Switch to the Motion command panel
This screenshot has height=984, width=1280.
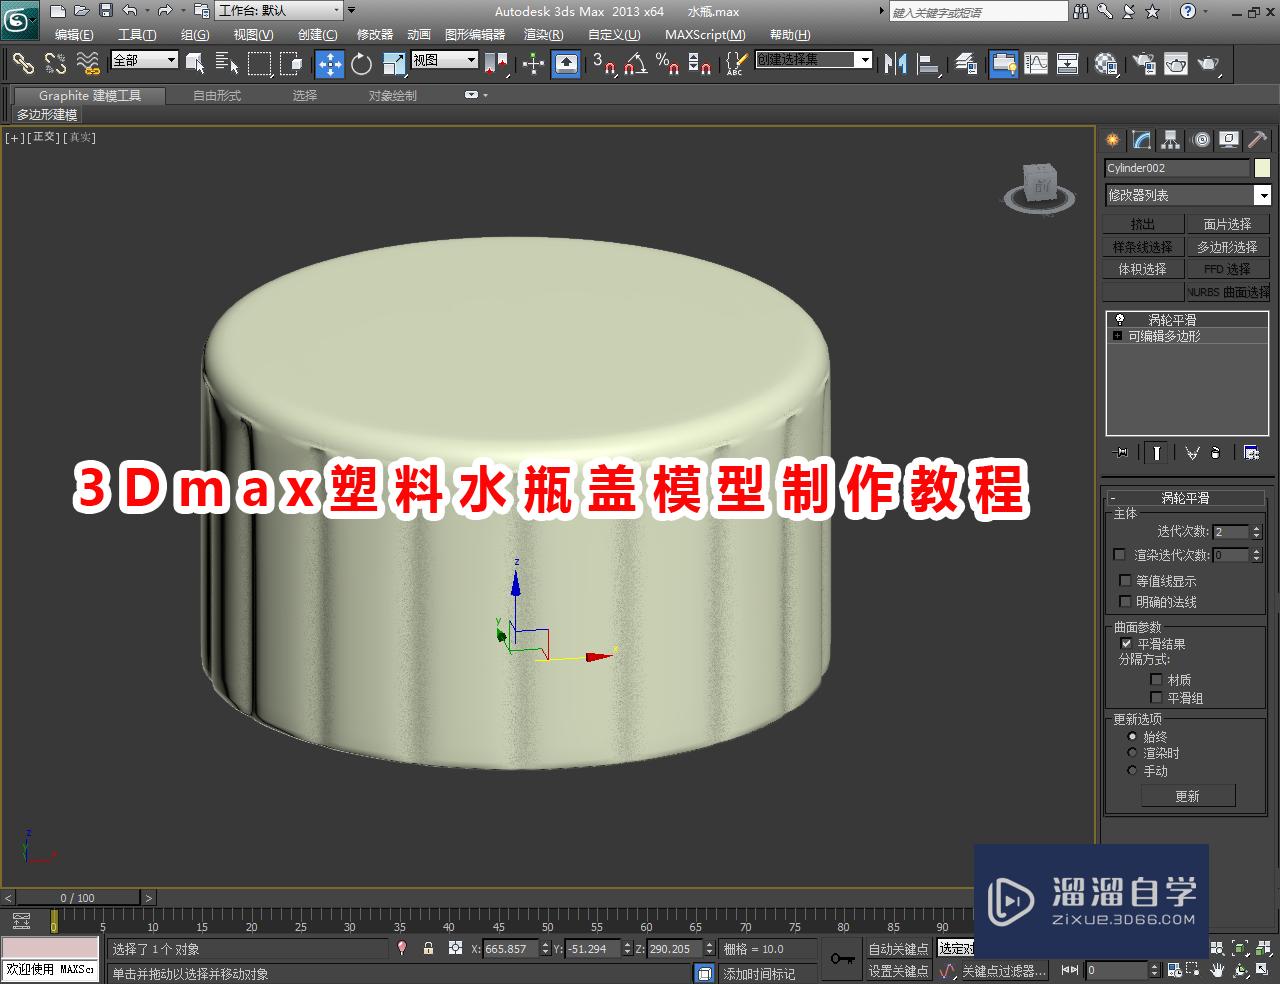(x=1201, y=140)
